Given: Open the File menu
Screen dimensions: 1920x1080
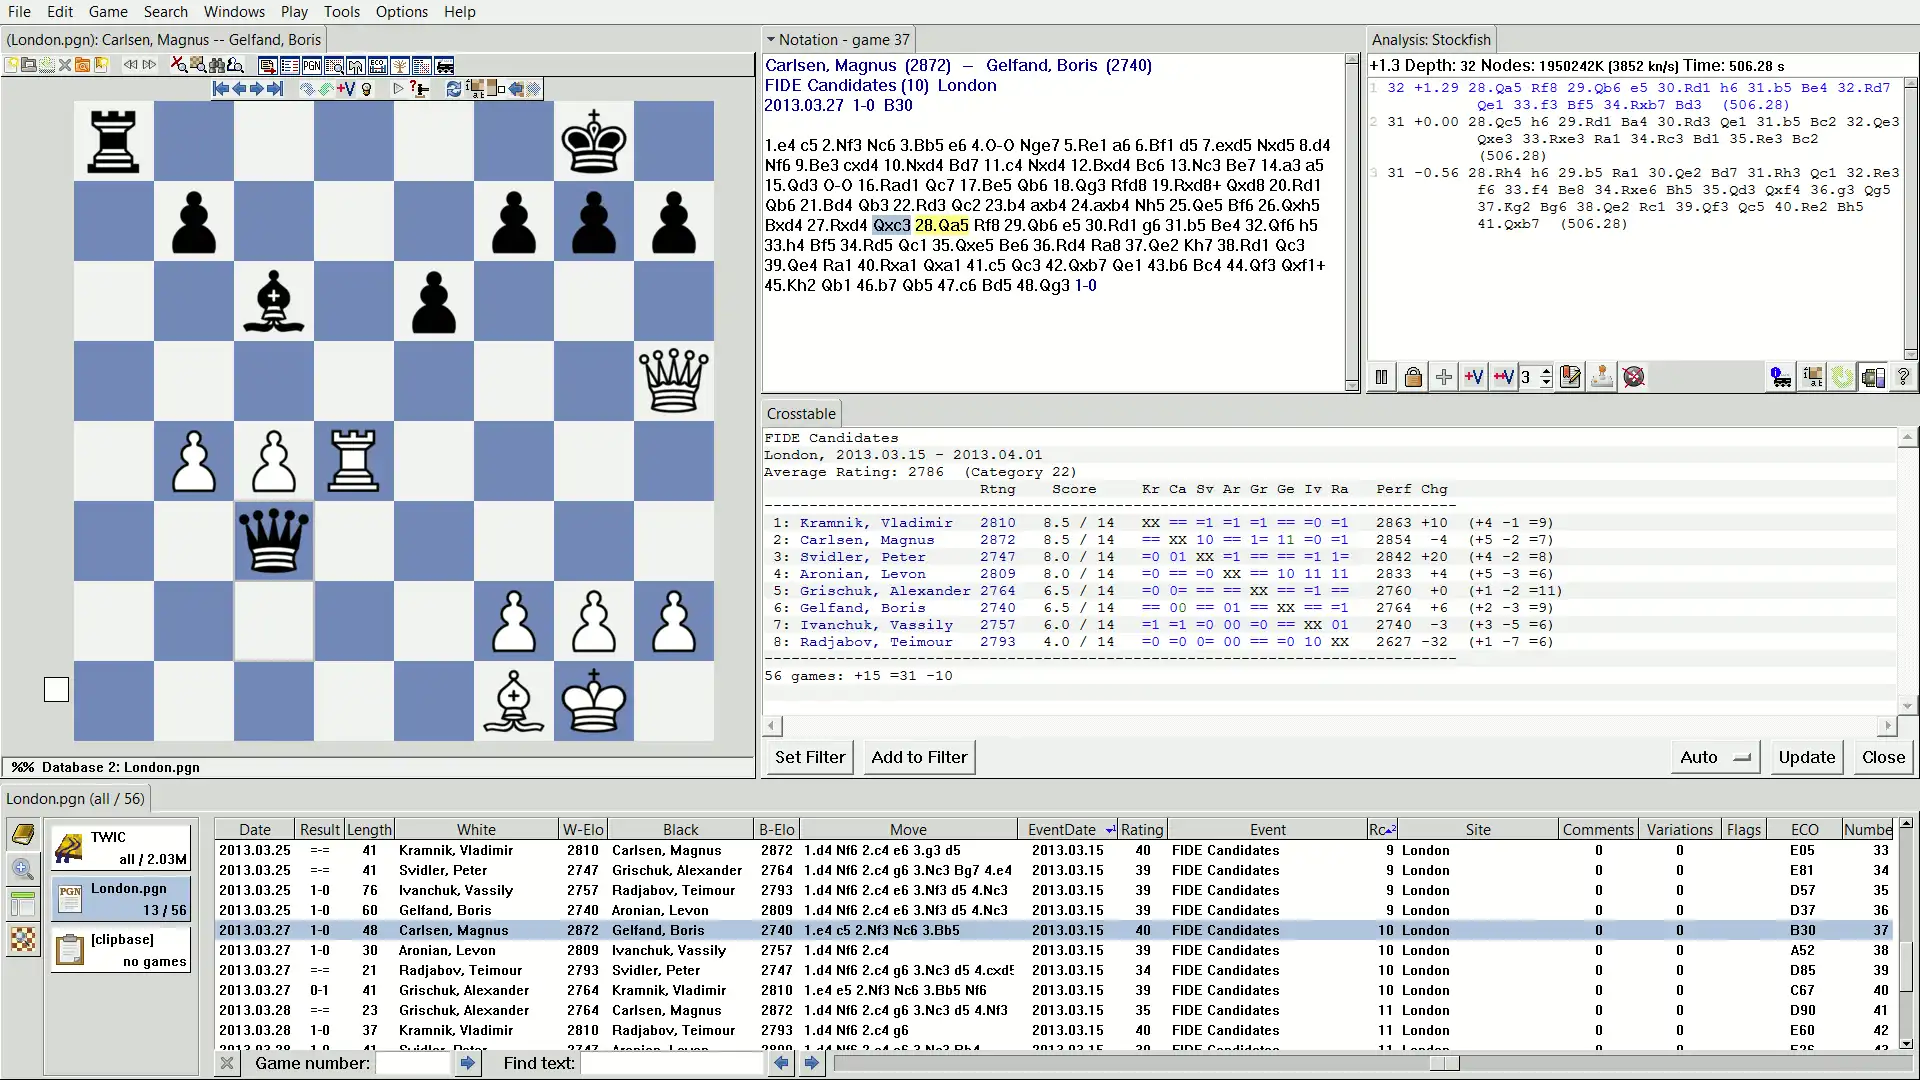Looking at the screenshot, I should [x=20, y=11].
